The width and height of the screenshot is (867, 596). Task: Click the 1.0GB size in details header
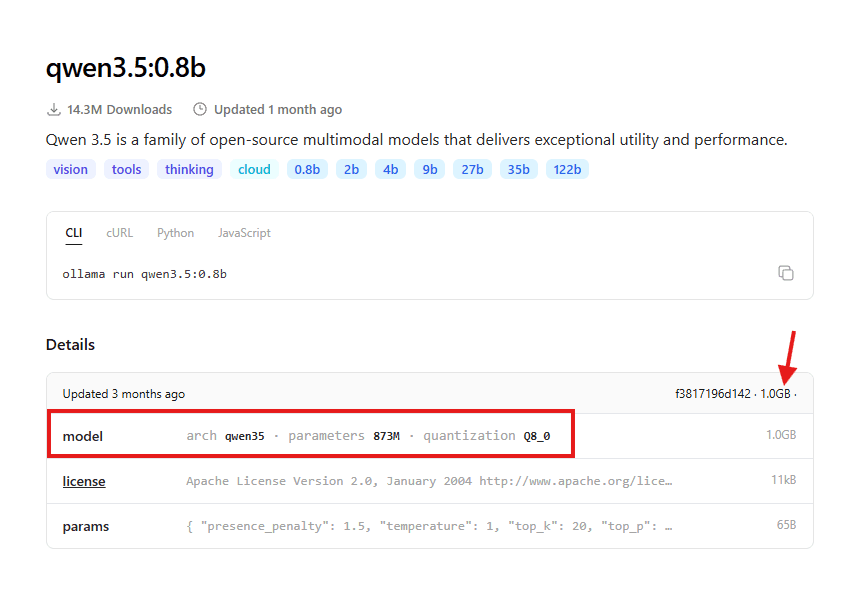(775, 394)
